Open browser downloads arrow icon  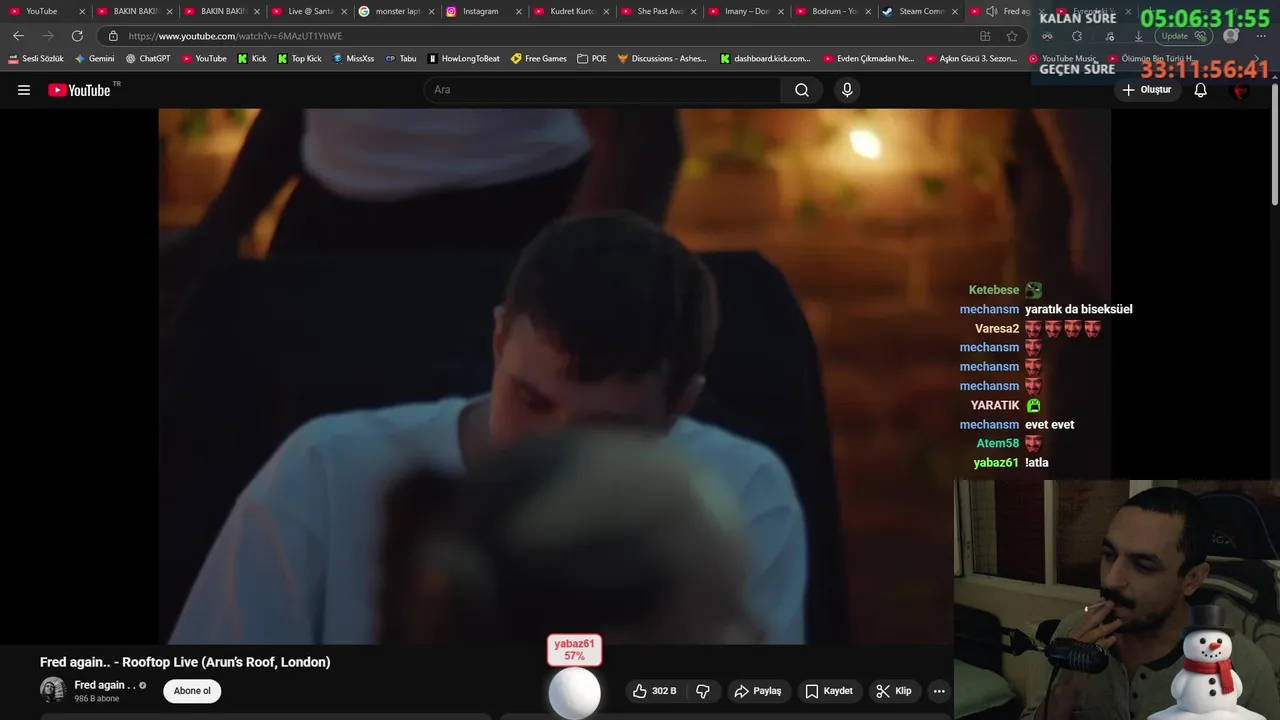click(1138, 36)
